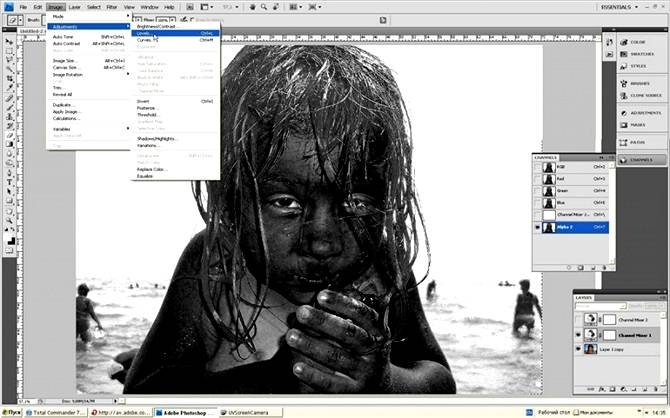Click Curves in the Adjustments submenu
Viewport: 670px width, 418px height.
click(145, 40)
